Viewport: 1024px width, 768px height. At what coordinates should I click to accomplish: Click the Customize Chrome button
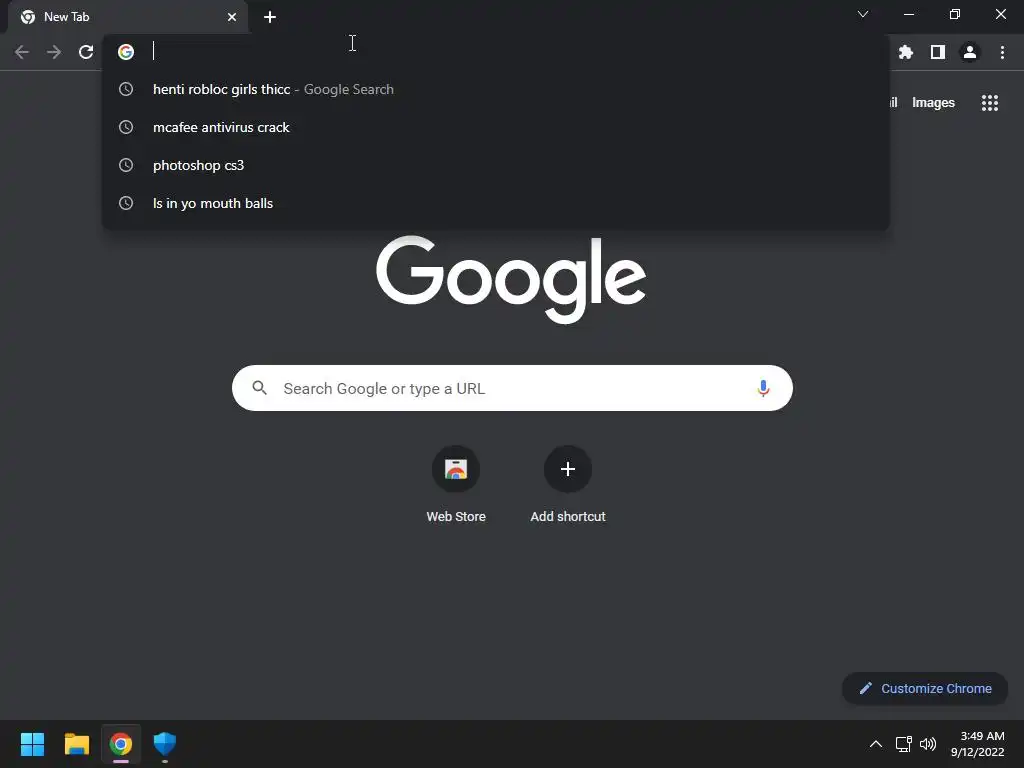point(925,688)
